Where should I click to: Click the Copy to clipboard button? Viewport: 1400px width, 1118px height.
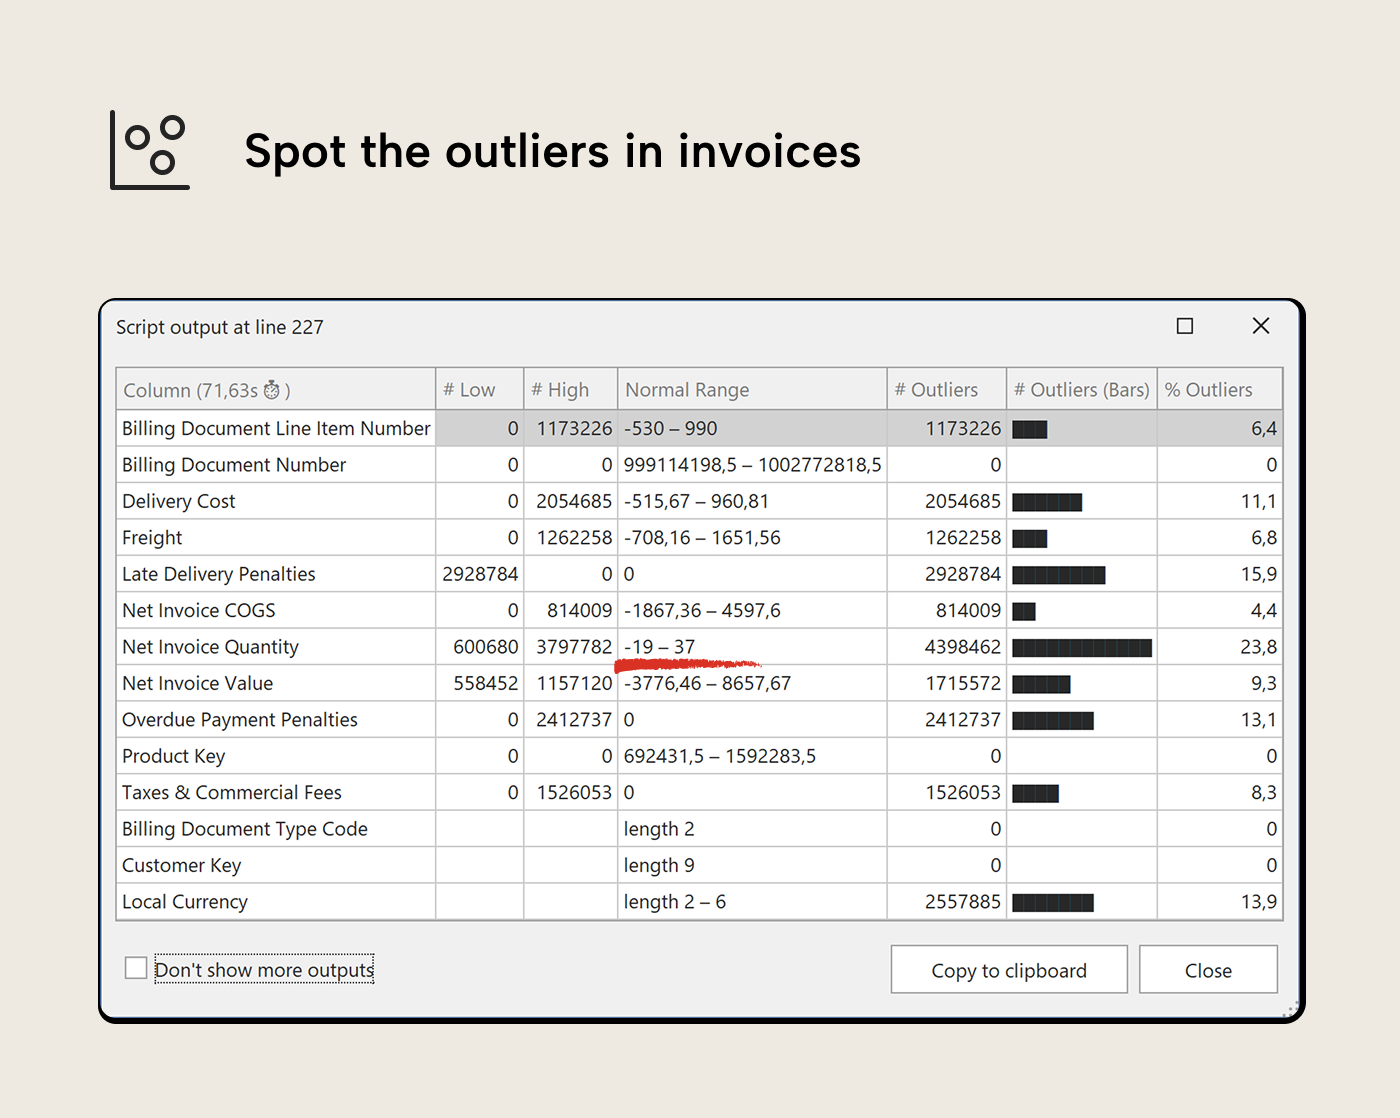coord(1008,969)
